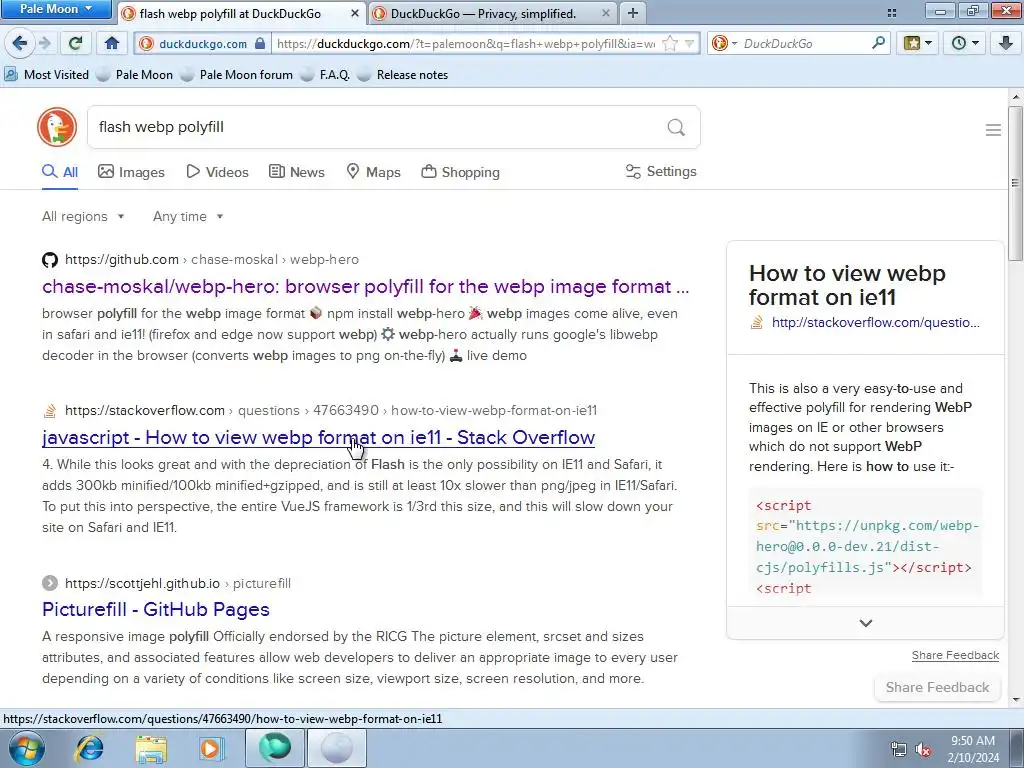
Task: Open the address bar history dropdown arrow
Action: 689,44
